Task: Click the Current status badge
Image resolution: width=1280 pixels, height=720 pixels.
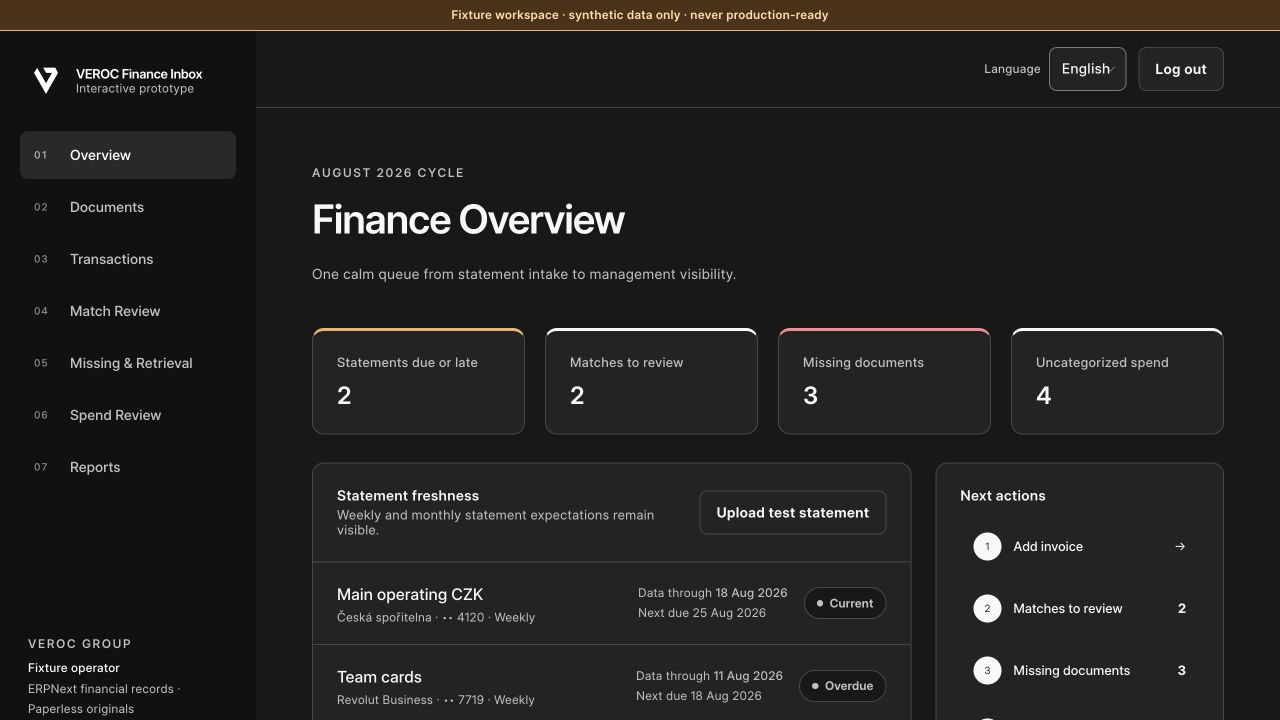Action: pos(845,603)
